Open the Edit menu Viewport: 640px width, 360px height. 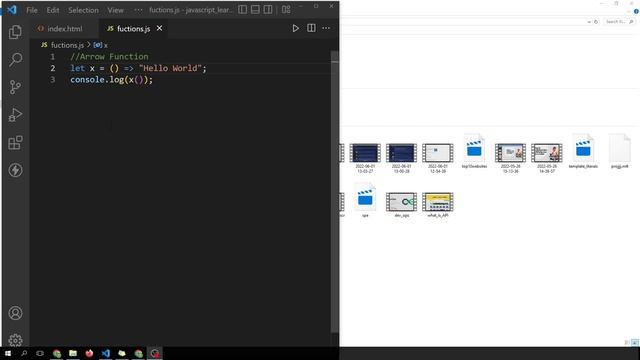tap(53, 10)
